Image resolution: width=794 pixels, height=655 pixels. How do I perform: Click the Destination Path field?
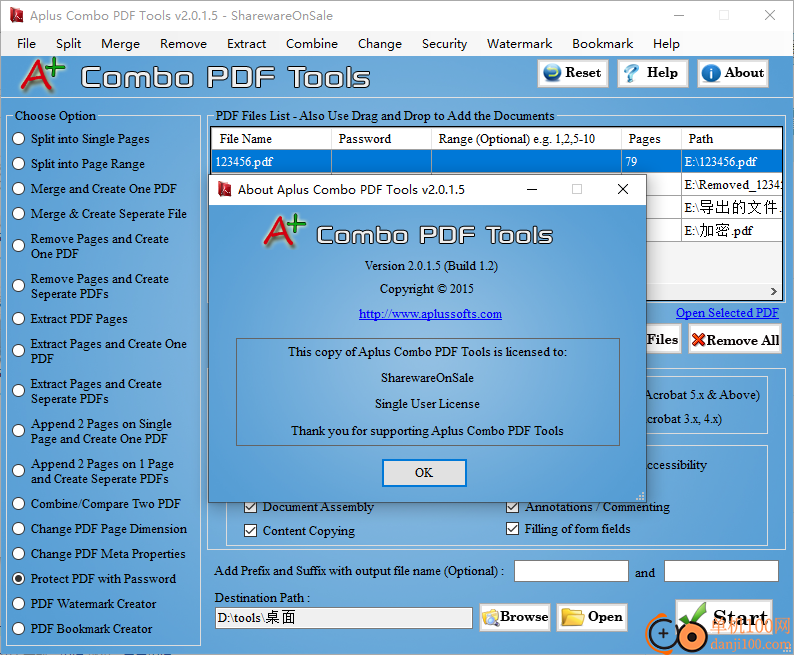click(x=344, y=618)
